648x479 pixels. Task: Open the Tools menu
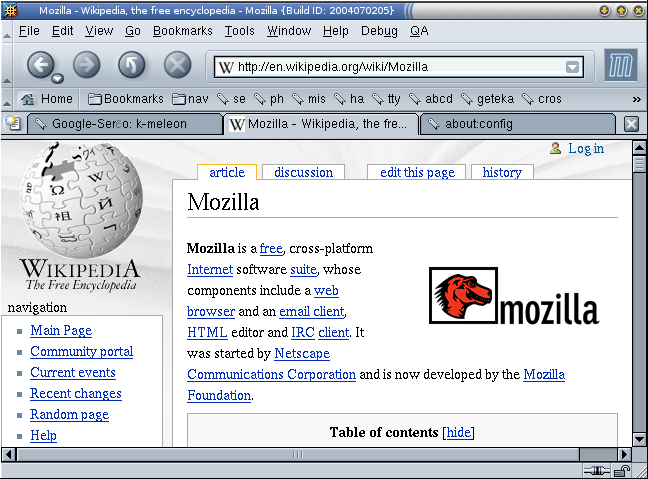tap(239, 31)
